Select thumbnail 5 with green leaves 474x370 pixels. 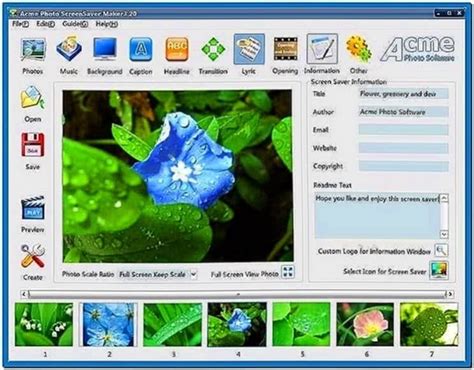coord(301,324)
